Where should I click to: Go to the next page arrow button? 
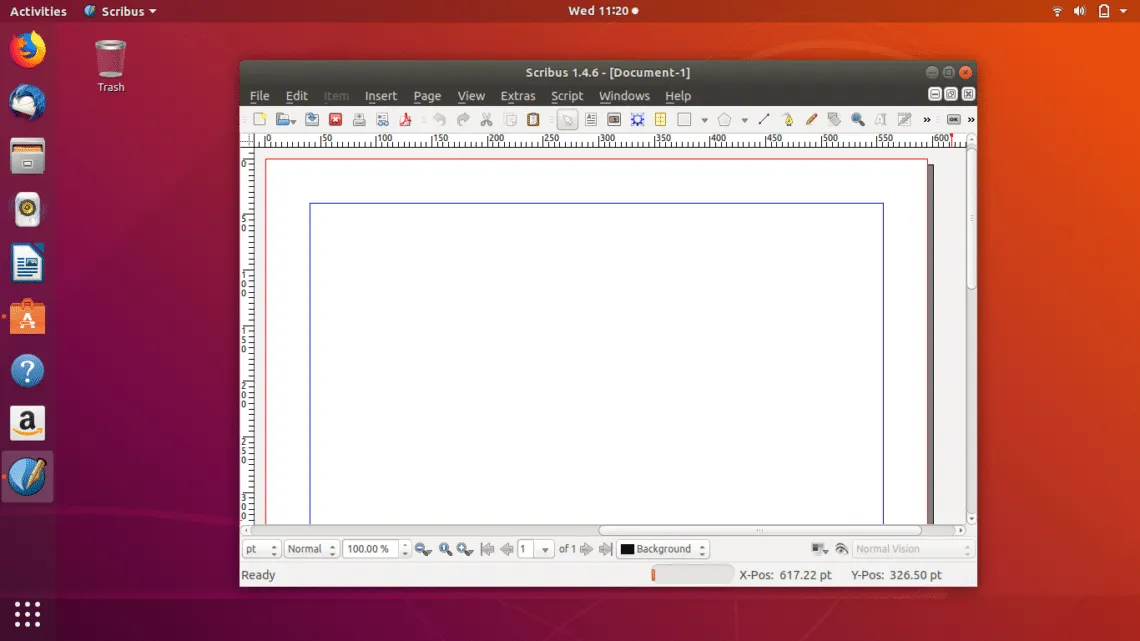tap(587, 549)
